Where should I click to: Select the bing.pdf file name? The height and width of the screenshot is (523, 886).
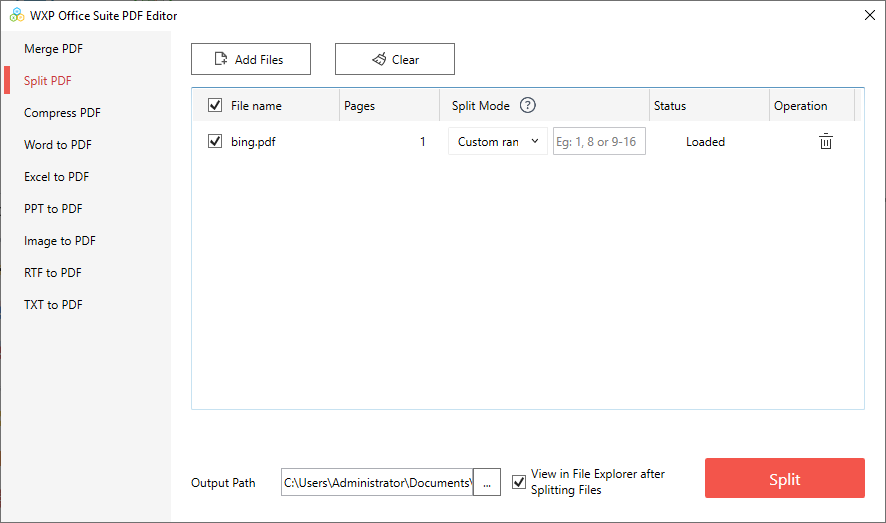pos(253,142)
